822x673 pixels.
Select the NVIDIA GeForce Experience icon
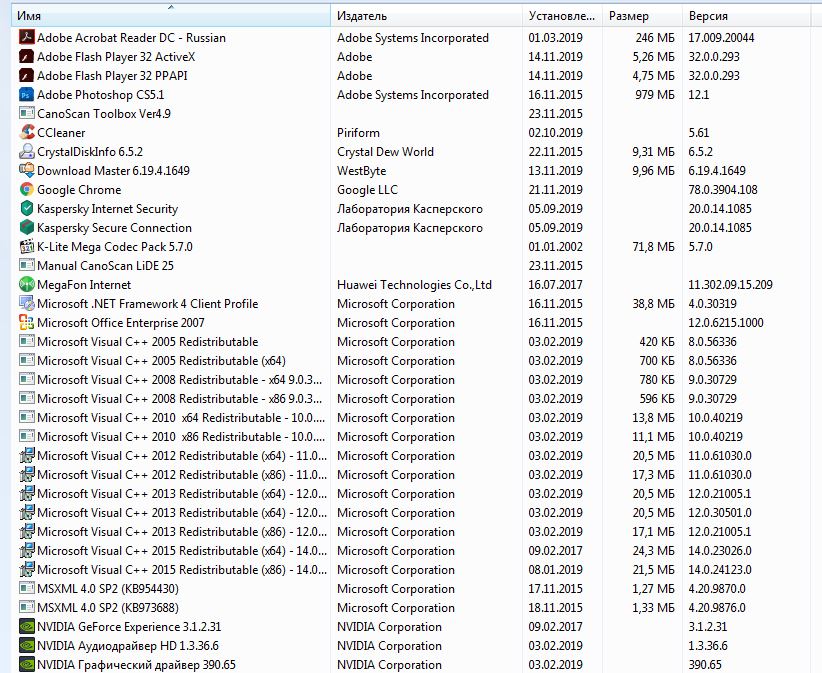coord(26,626)
